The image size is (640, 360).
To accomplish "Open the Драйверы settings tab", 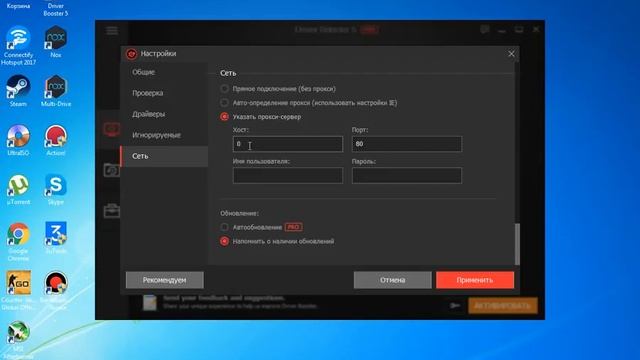I will tap(164, 114).
